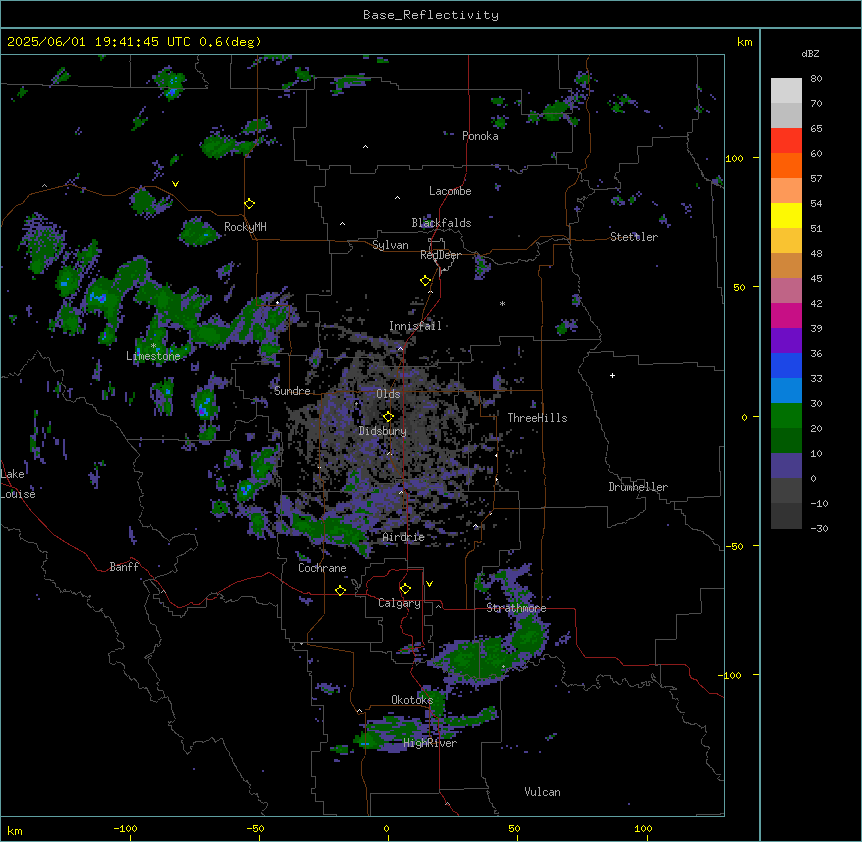Click the white asterisk marker above Limestone label
The image size is (862, 842).
click(x=154, y=346)
